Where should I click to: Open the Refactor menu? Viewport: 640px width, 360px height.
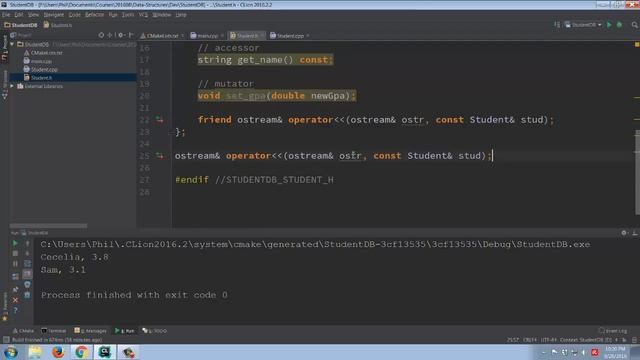[x=94, y=15]
